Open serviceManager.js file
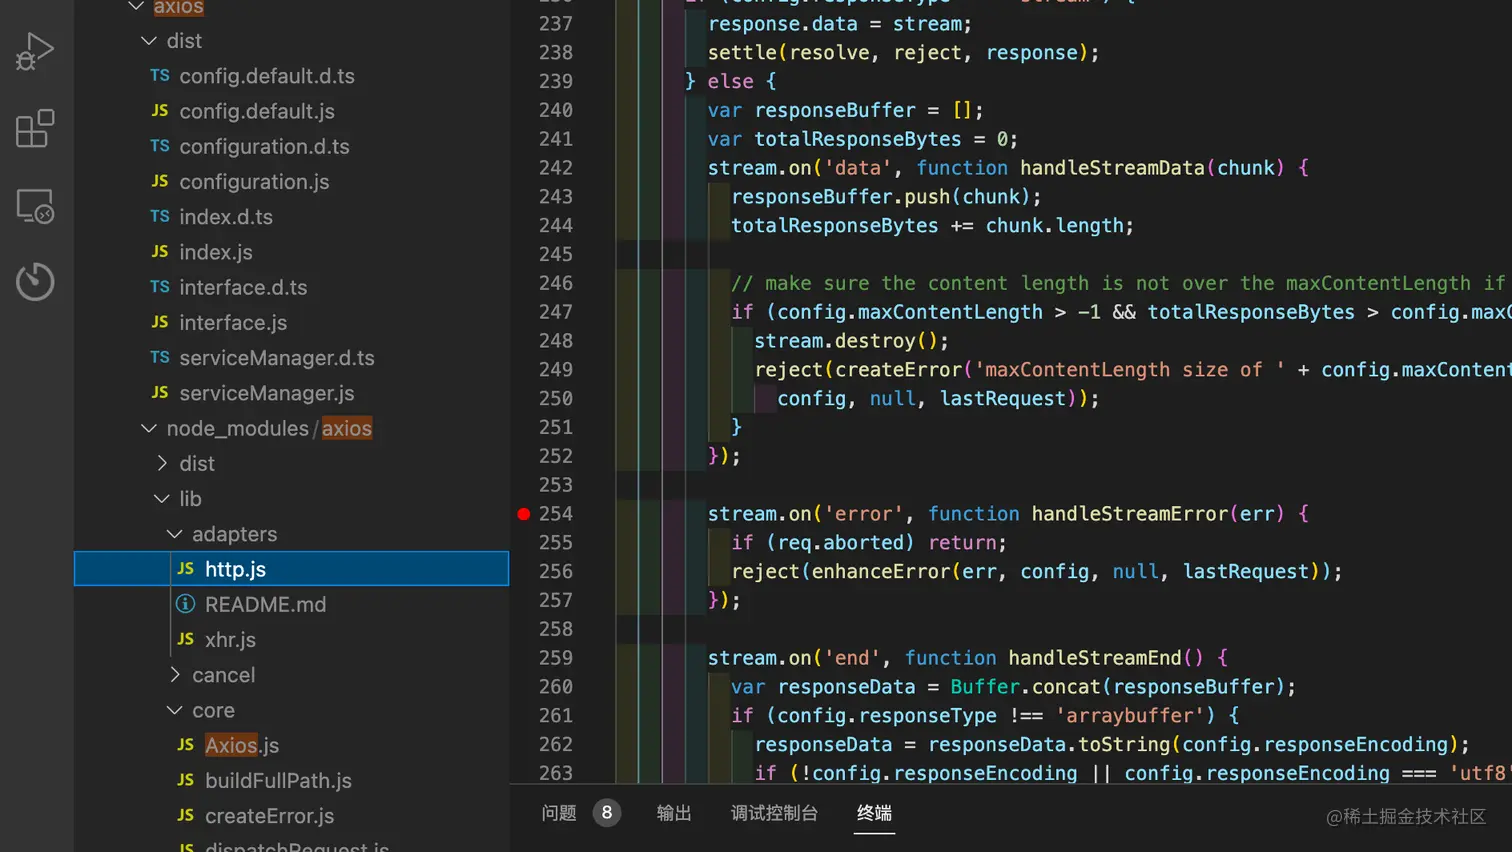This screenshot has height=852, width=1512. coord(267,393)
